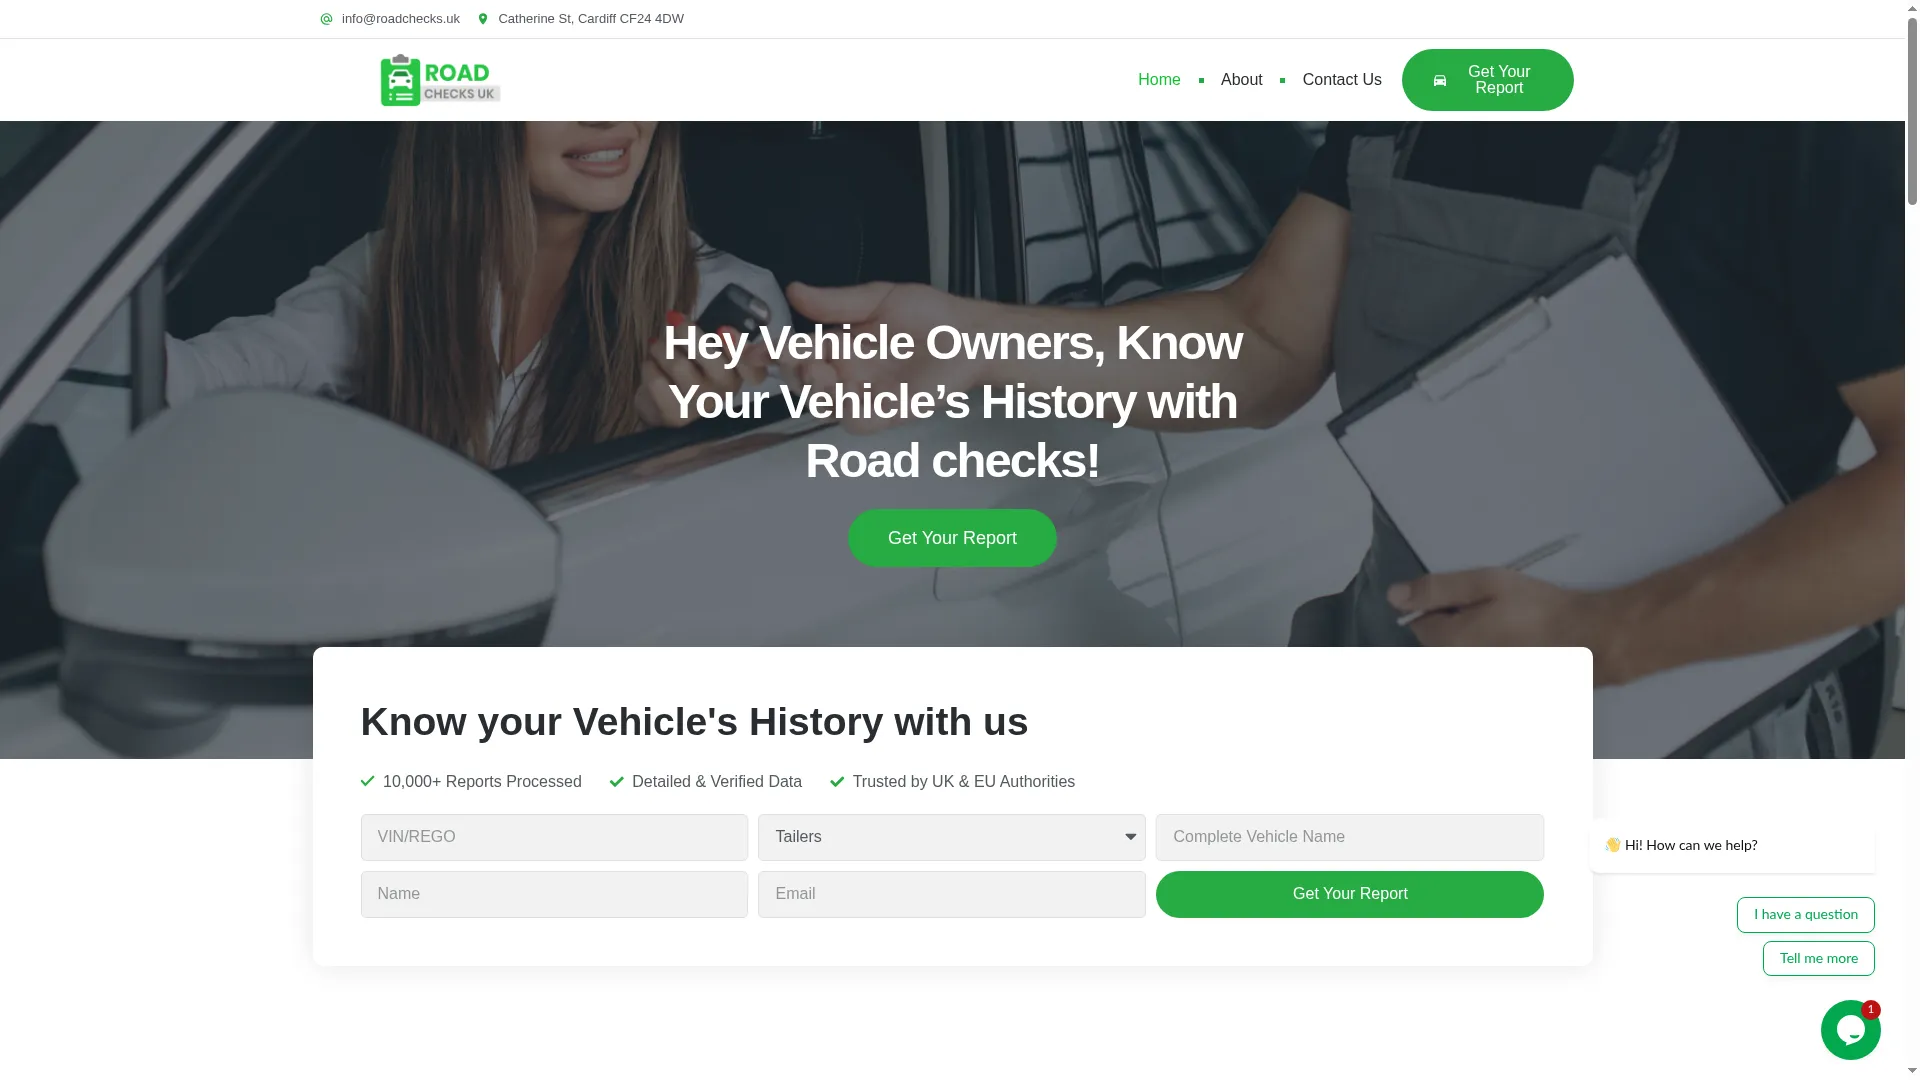
Task: Choose 'Tell me more' chat reply
Action: 1818,958
